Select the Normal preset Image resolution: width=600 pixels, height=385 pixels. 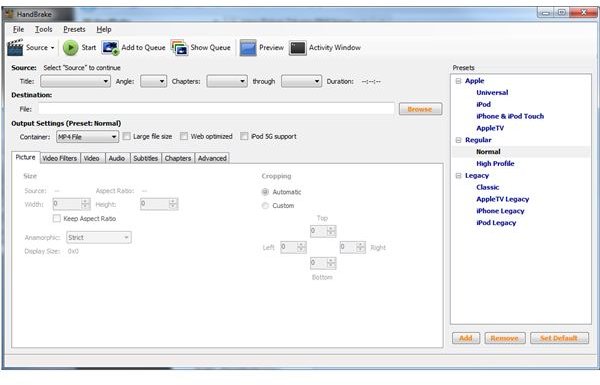click(488, 152)
